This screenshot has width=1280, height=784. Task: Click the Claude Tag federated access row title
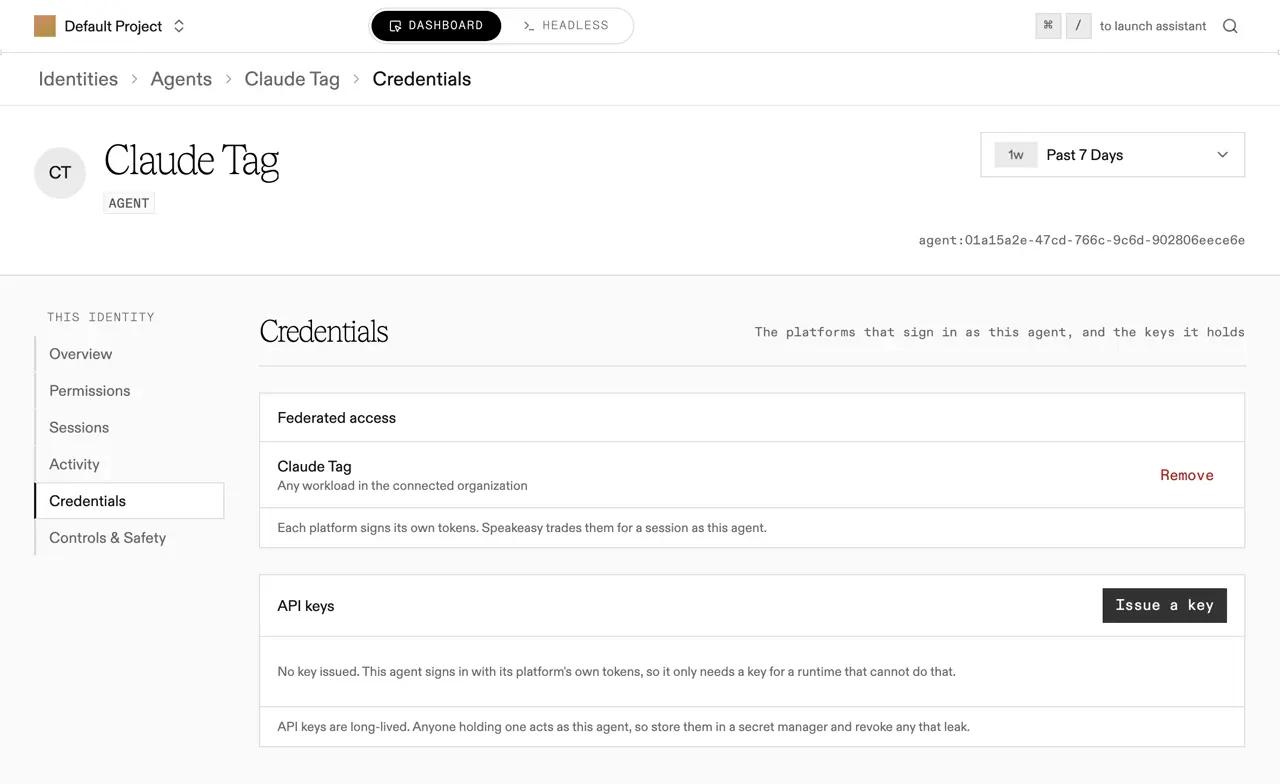[x=314, y=466]
